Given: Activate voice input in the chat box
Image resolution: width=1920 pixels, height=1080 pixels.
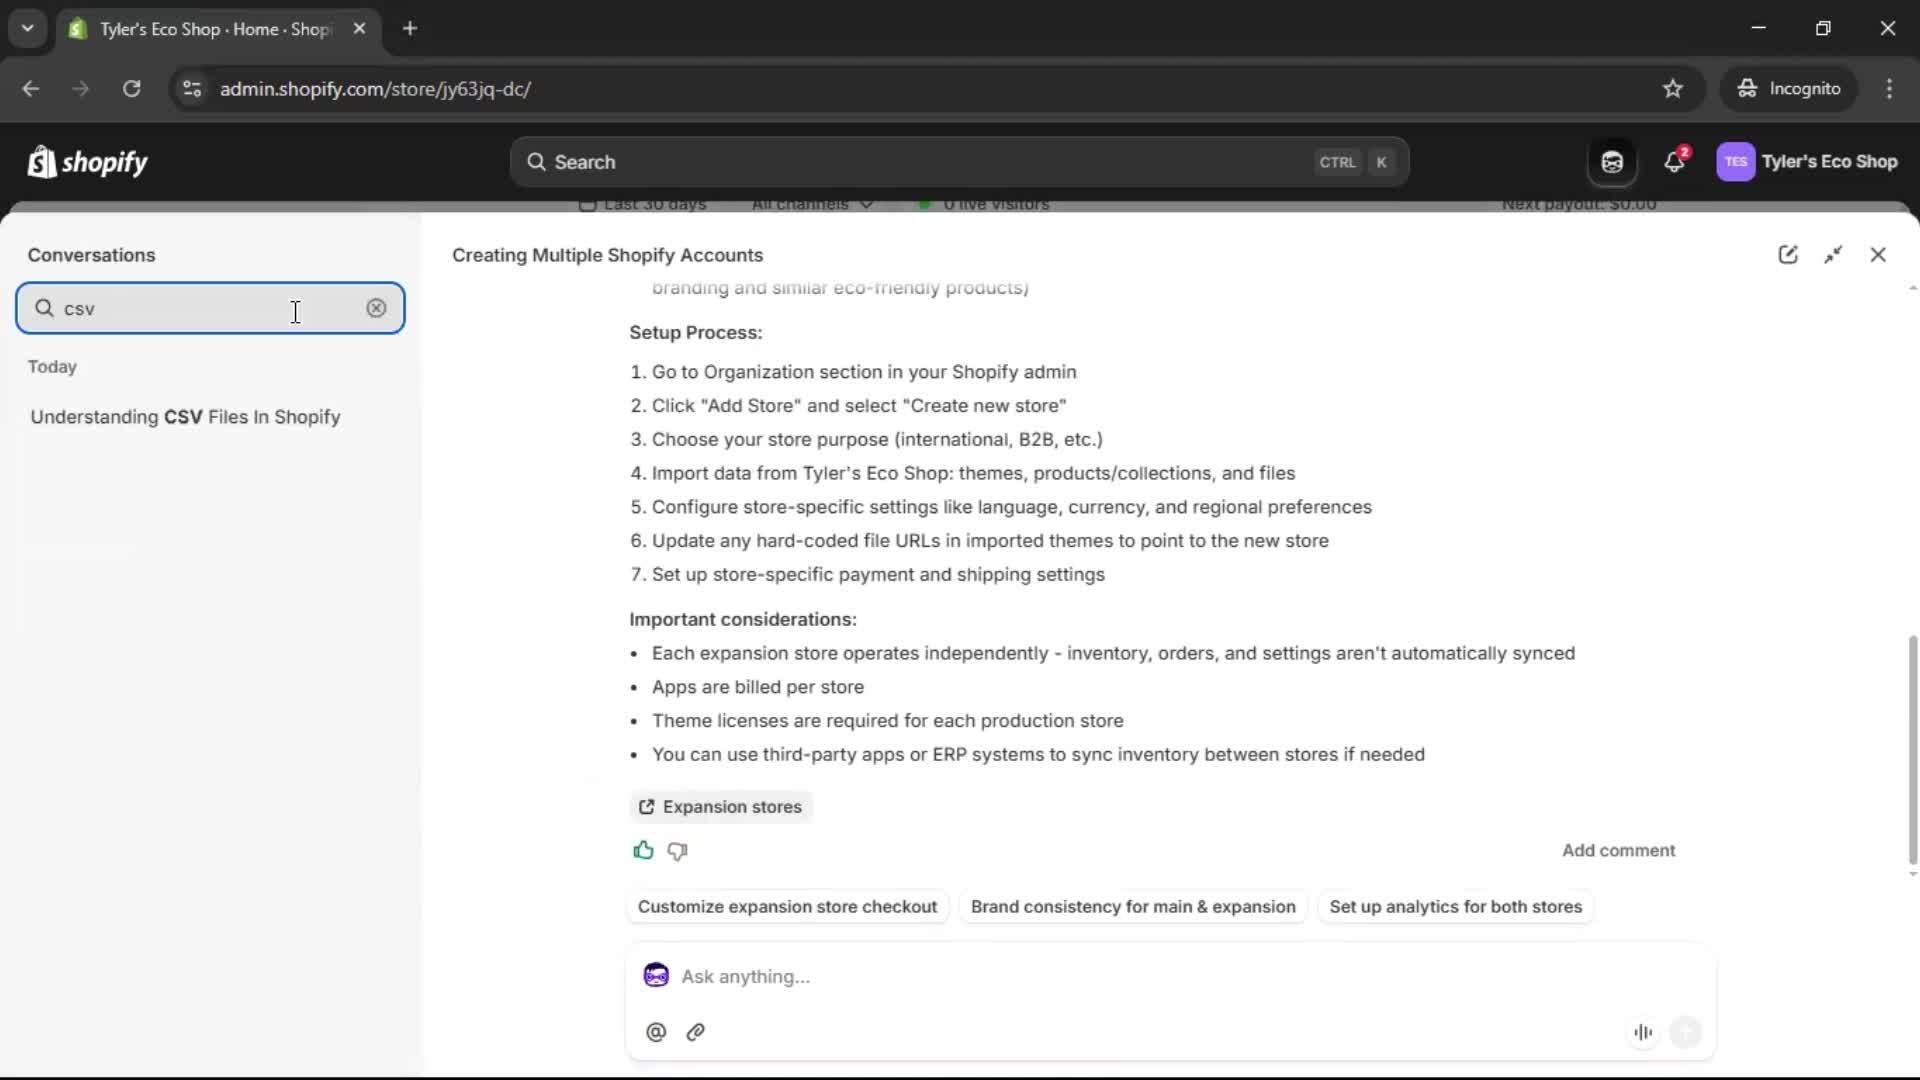Looking at the screenshot, I should point(1642,1032).
